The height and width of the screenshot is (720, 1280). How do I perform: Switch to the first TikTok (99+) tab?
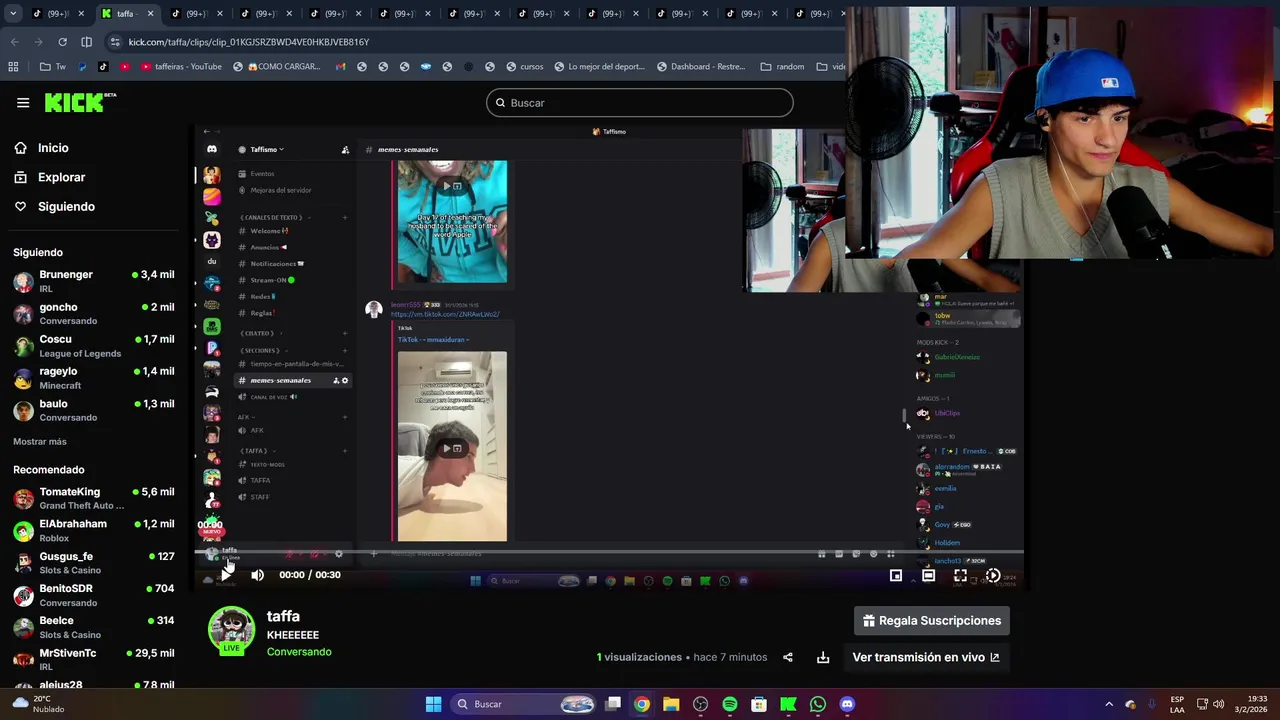59,14
